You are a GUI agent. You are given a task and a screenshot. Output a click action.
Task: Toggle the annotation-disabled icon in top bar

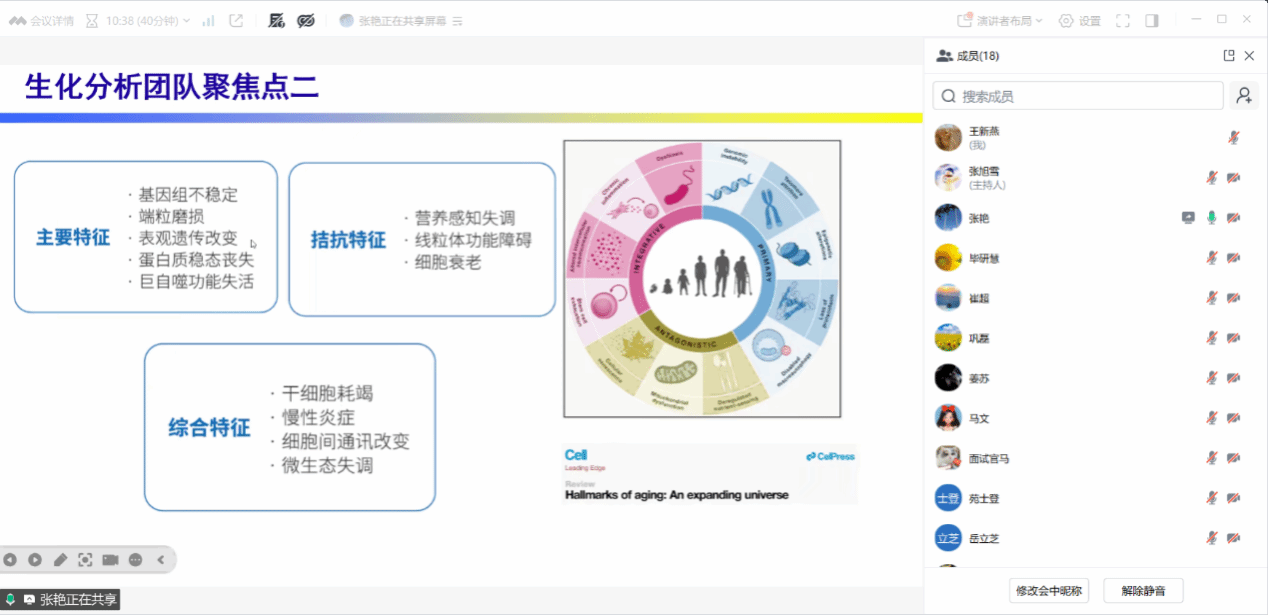[x=277, y=20]
